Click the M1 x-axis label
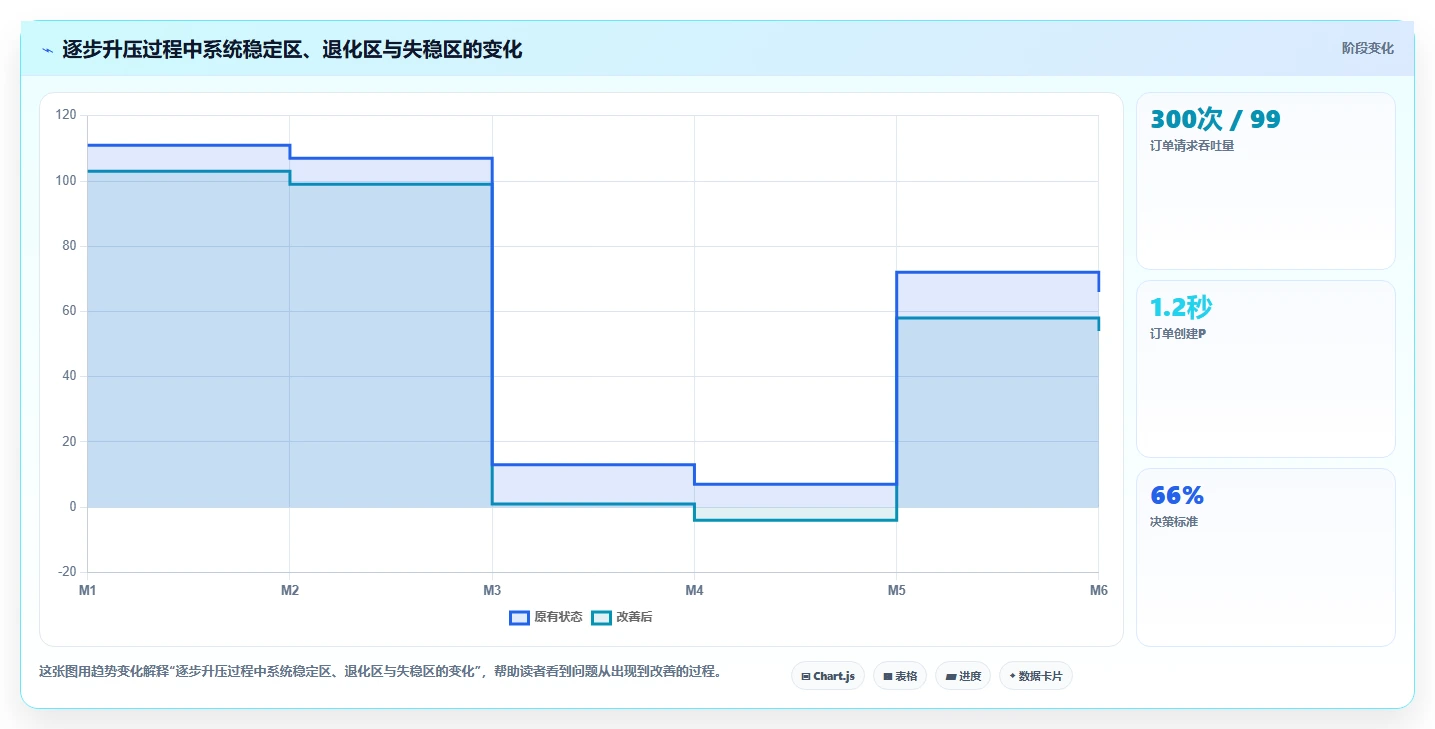The image size is (1435, 729). (x=87, y=590)
